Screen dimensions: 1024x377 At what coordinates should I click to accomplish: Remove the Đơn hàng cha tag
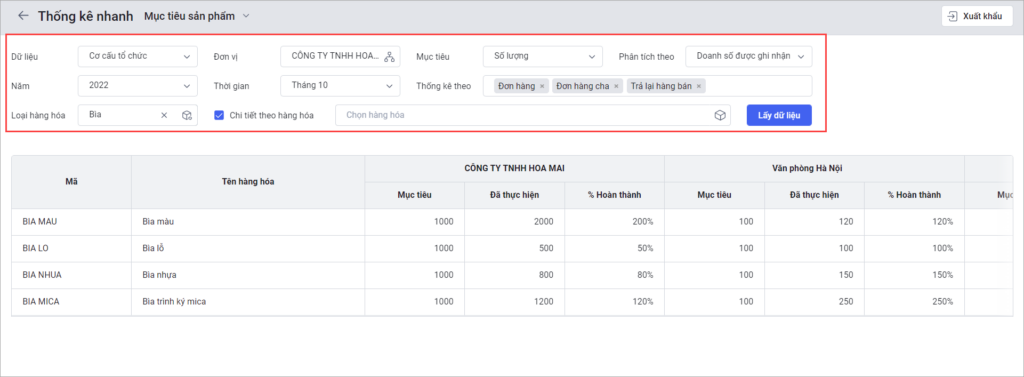(616, 86)
